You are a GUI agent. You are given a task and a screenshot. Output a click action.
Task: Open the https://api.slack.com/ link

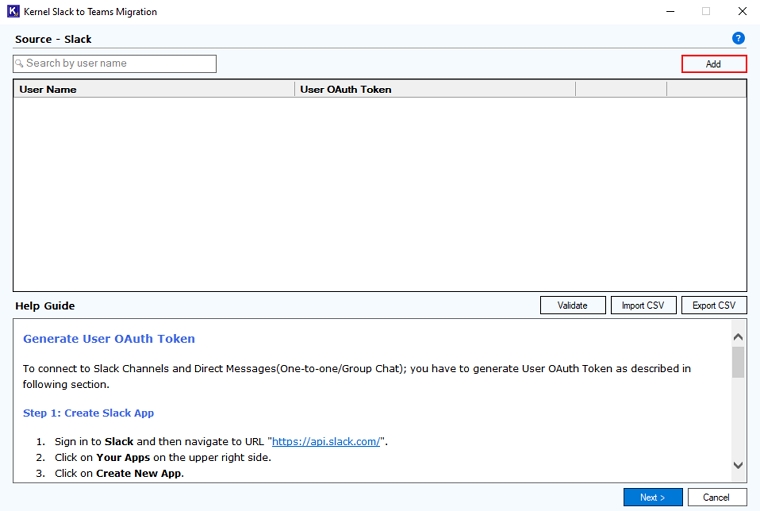pyautogui.click(x=326, y=441)
